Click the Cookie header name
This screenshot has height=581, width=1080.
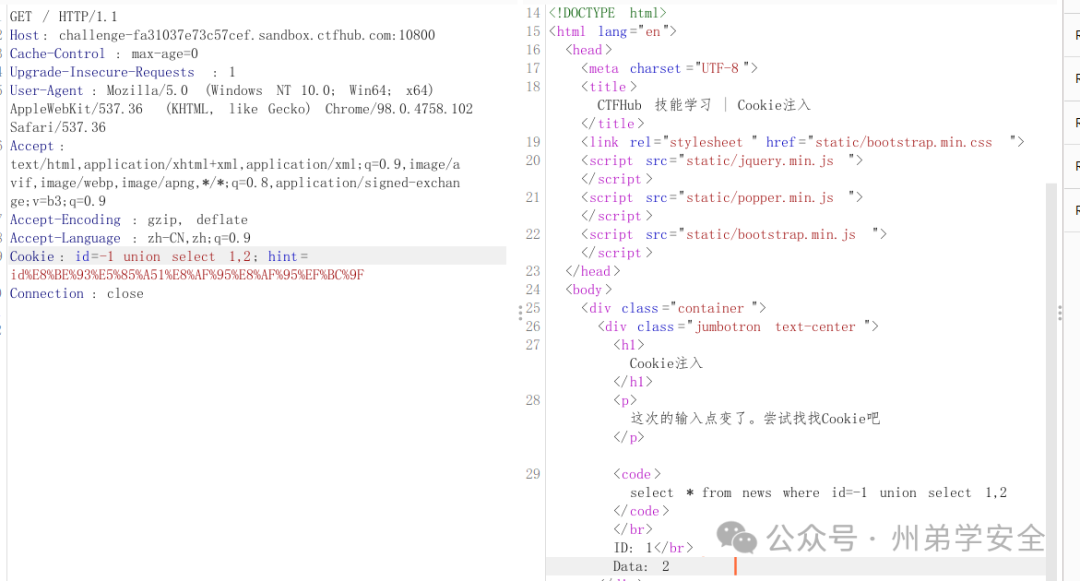coord(32,257)
